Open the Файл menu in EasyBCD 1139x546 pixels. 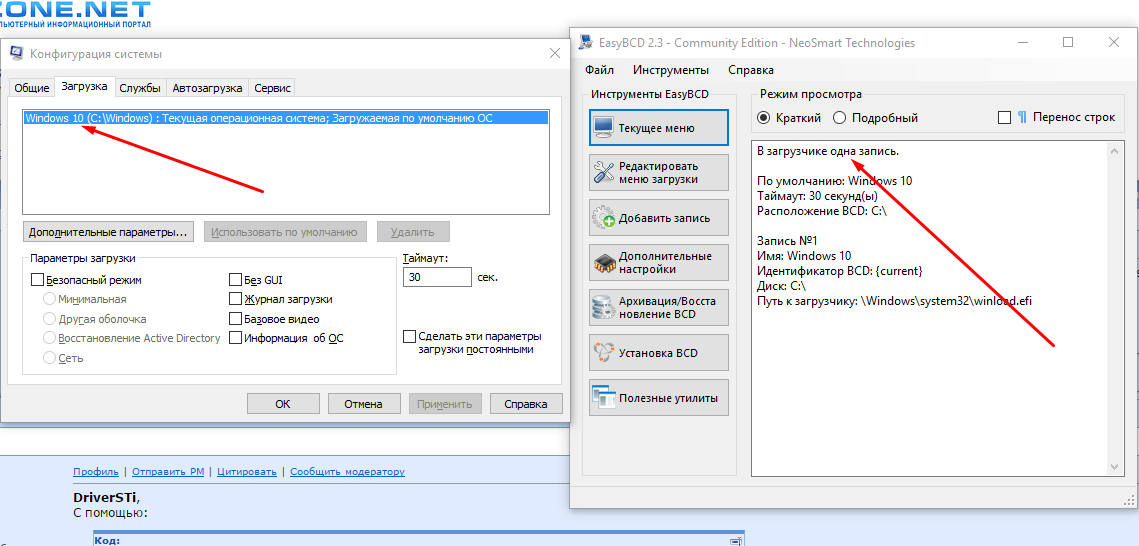[x=599, y=70]
